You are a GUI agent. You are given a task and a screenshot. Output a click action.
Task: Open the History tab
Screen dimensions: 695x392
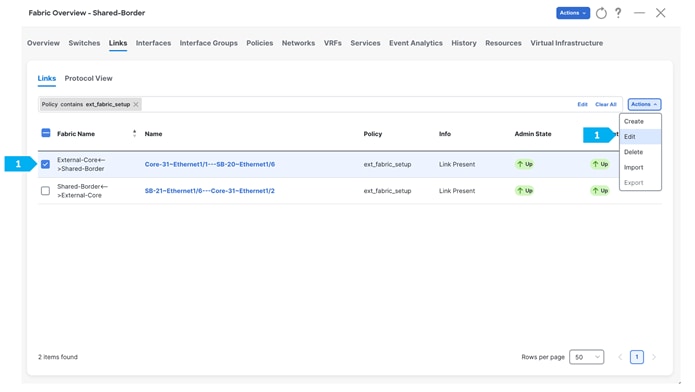(x=464, y=43)
